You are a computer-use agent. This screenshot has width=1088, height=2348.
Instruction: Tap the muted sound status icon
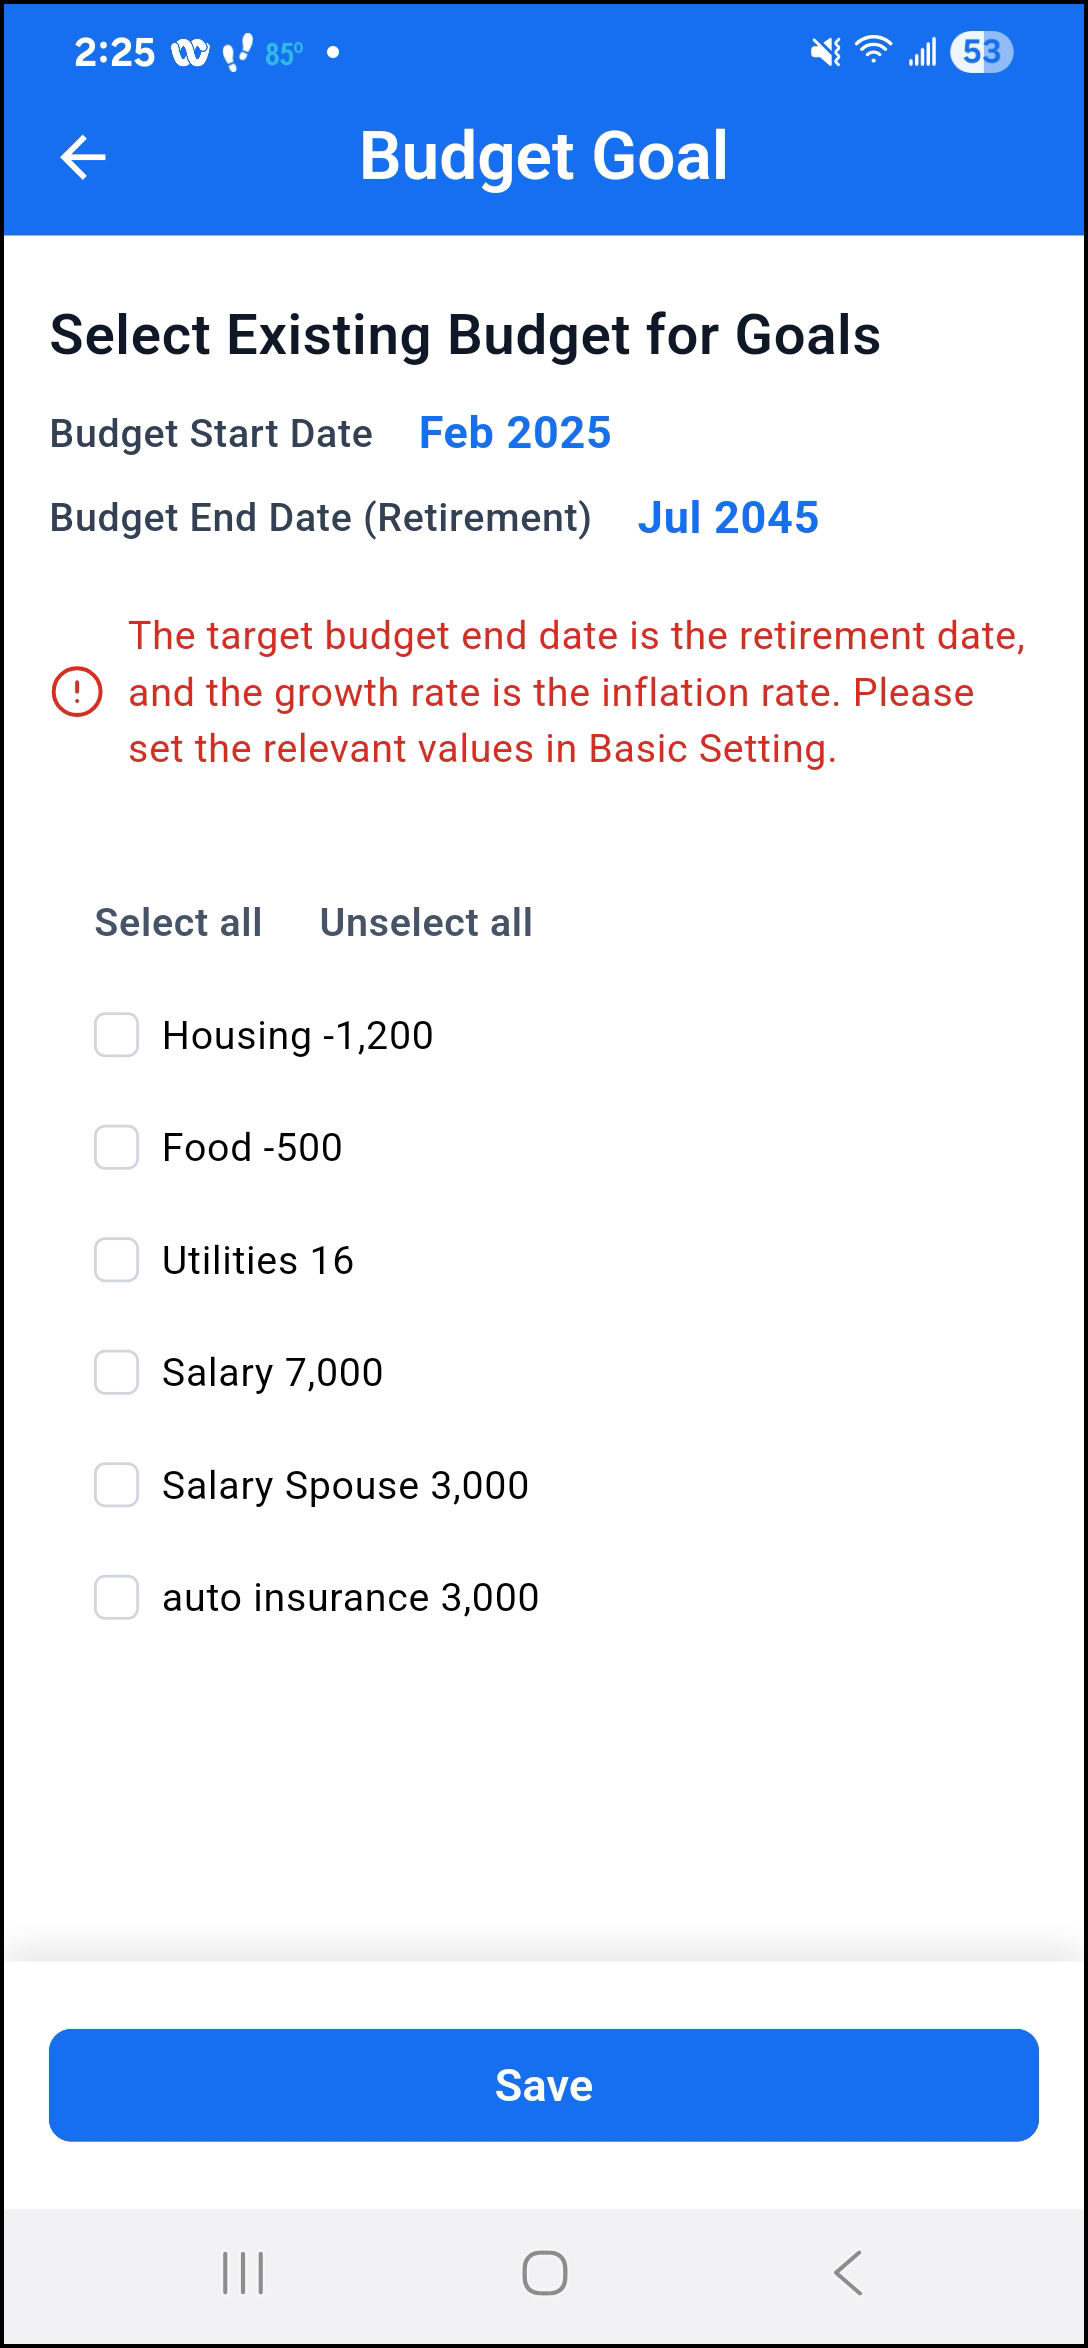826,52
